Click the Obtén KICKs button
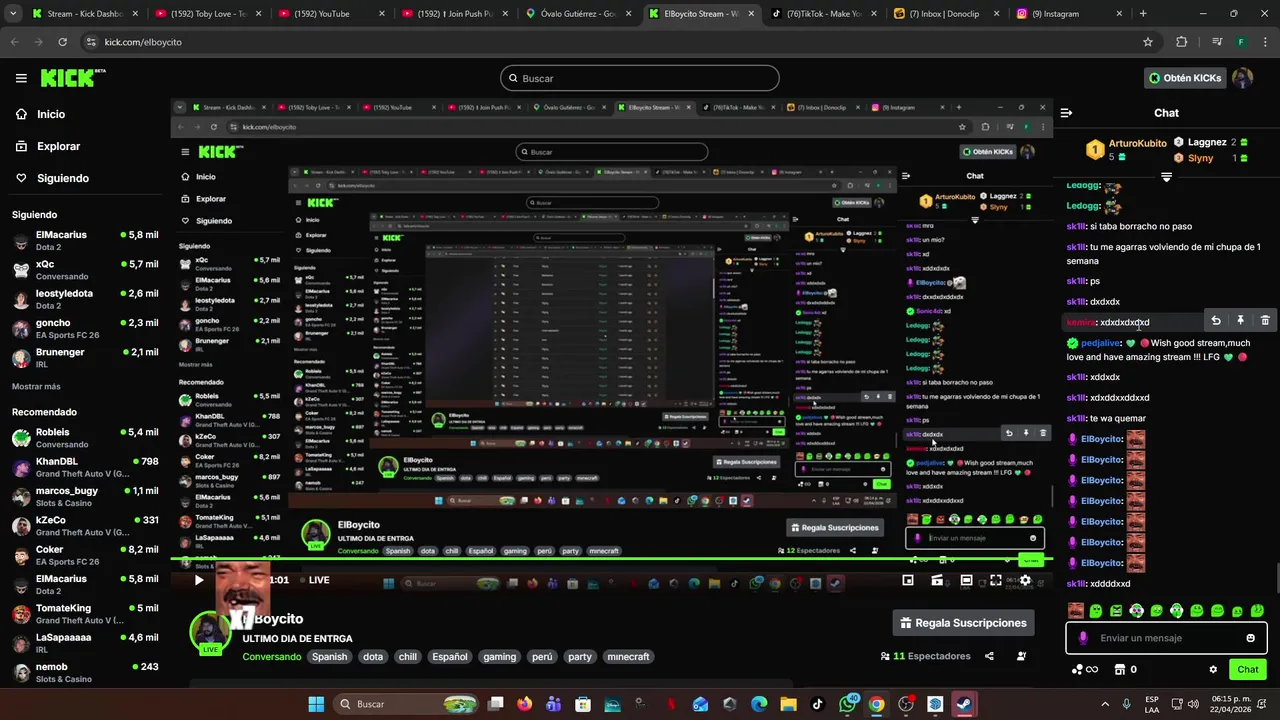This screenshot has height=720, width=1280. [1185, 78]
